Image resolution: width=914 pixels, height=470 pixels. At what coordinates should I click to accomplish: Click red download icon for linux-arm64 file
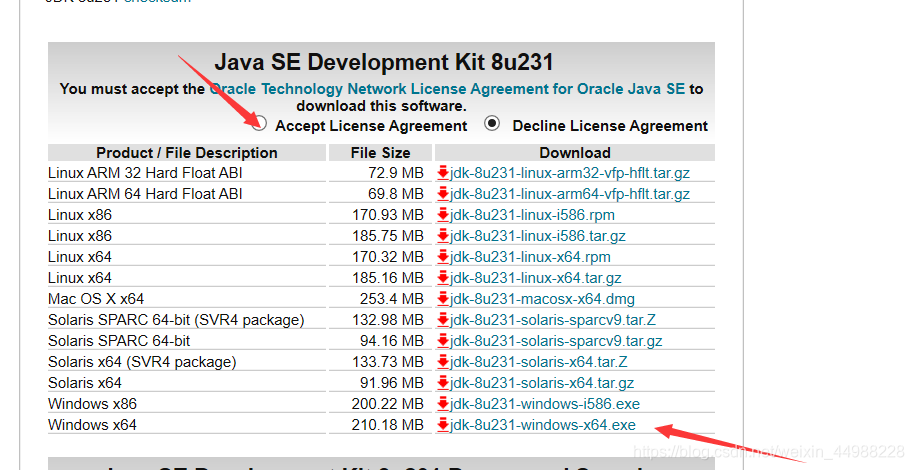pyautogui.click(x=443, y=194)
